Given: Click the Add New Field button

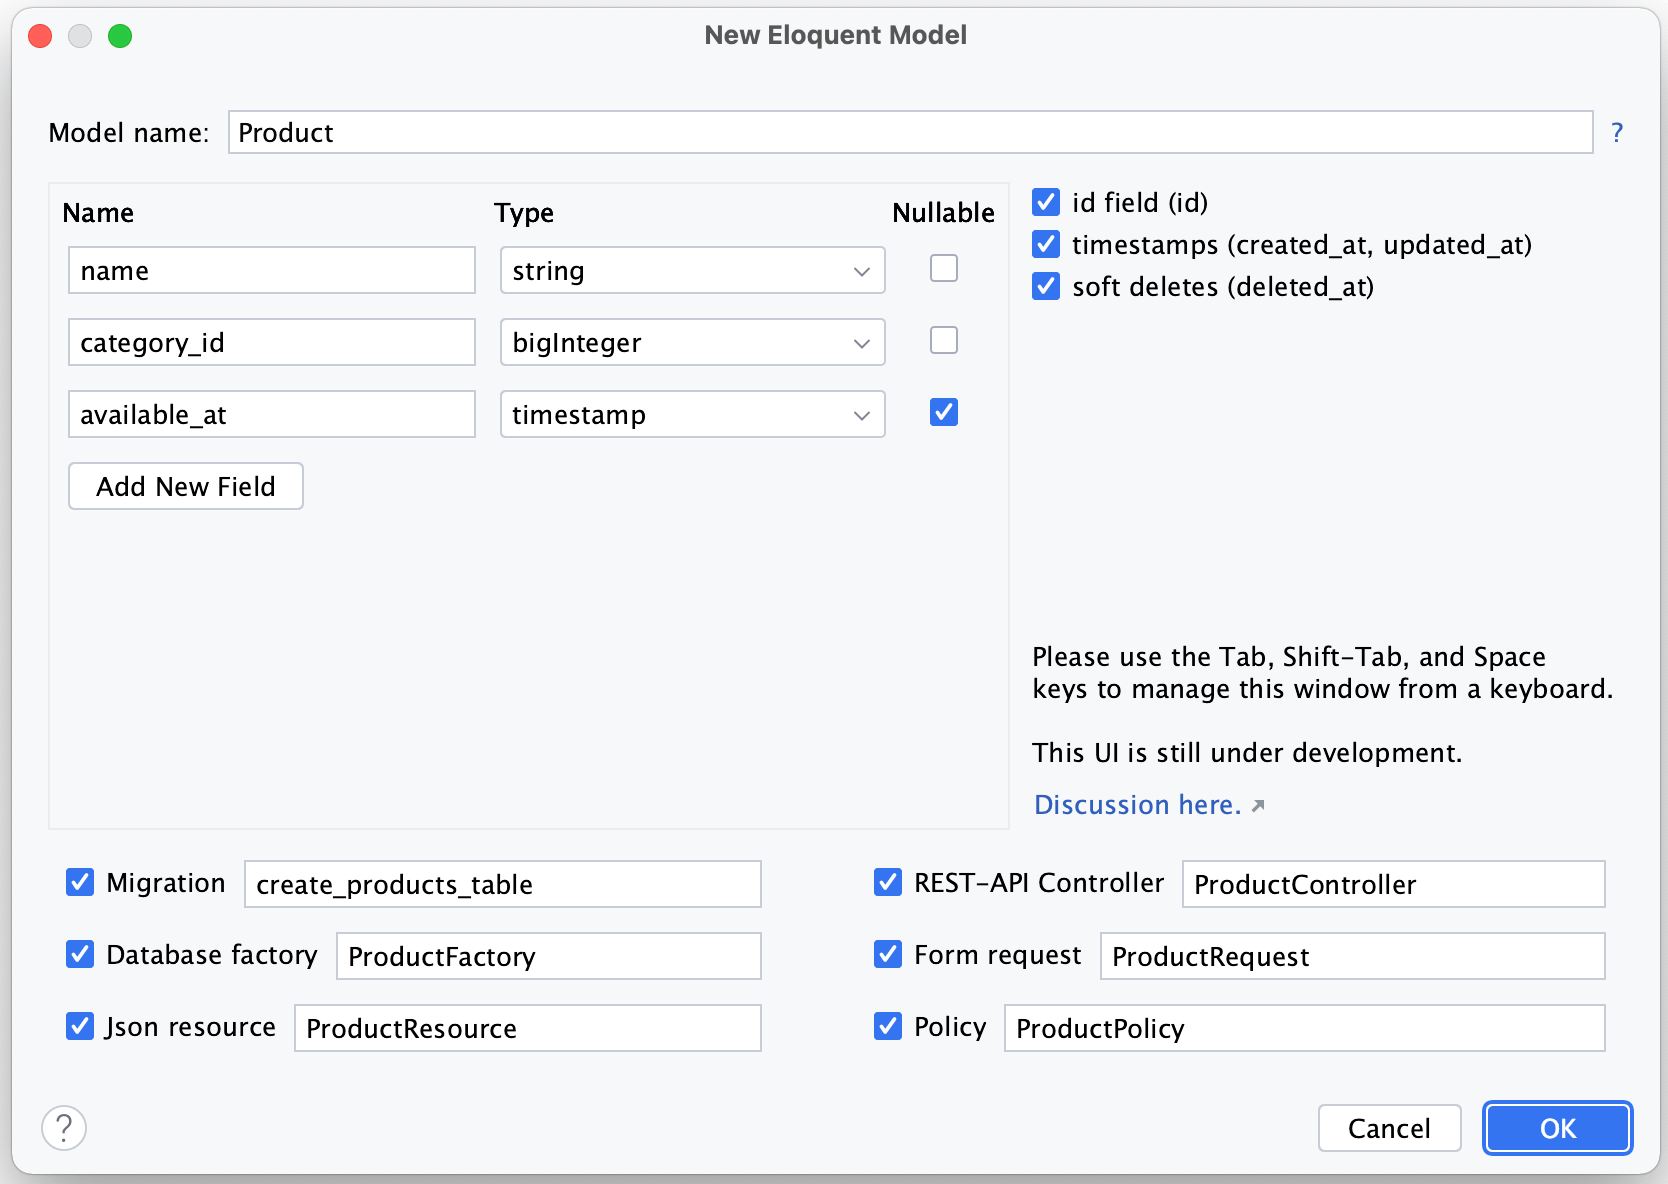Looking at the screenshot, I should pyautogui.click(x=186, y=487).
